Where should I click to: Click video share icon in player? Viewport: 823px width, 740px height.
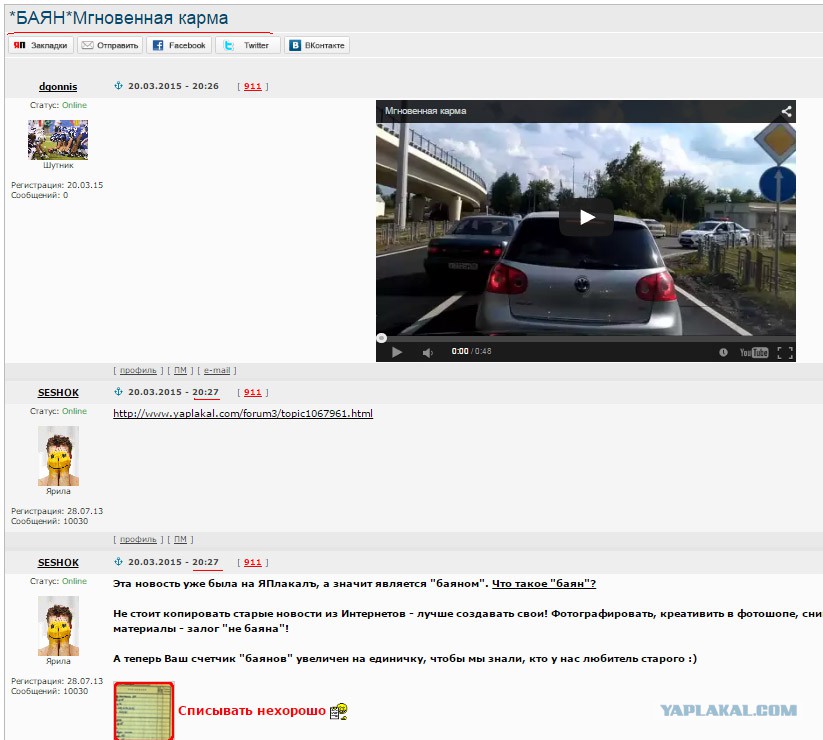pyautogui.click(x=786, y=111)
